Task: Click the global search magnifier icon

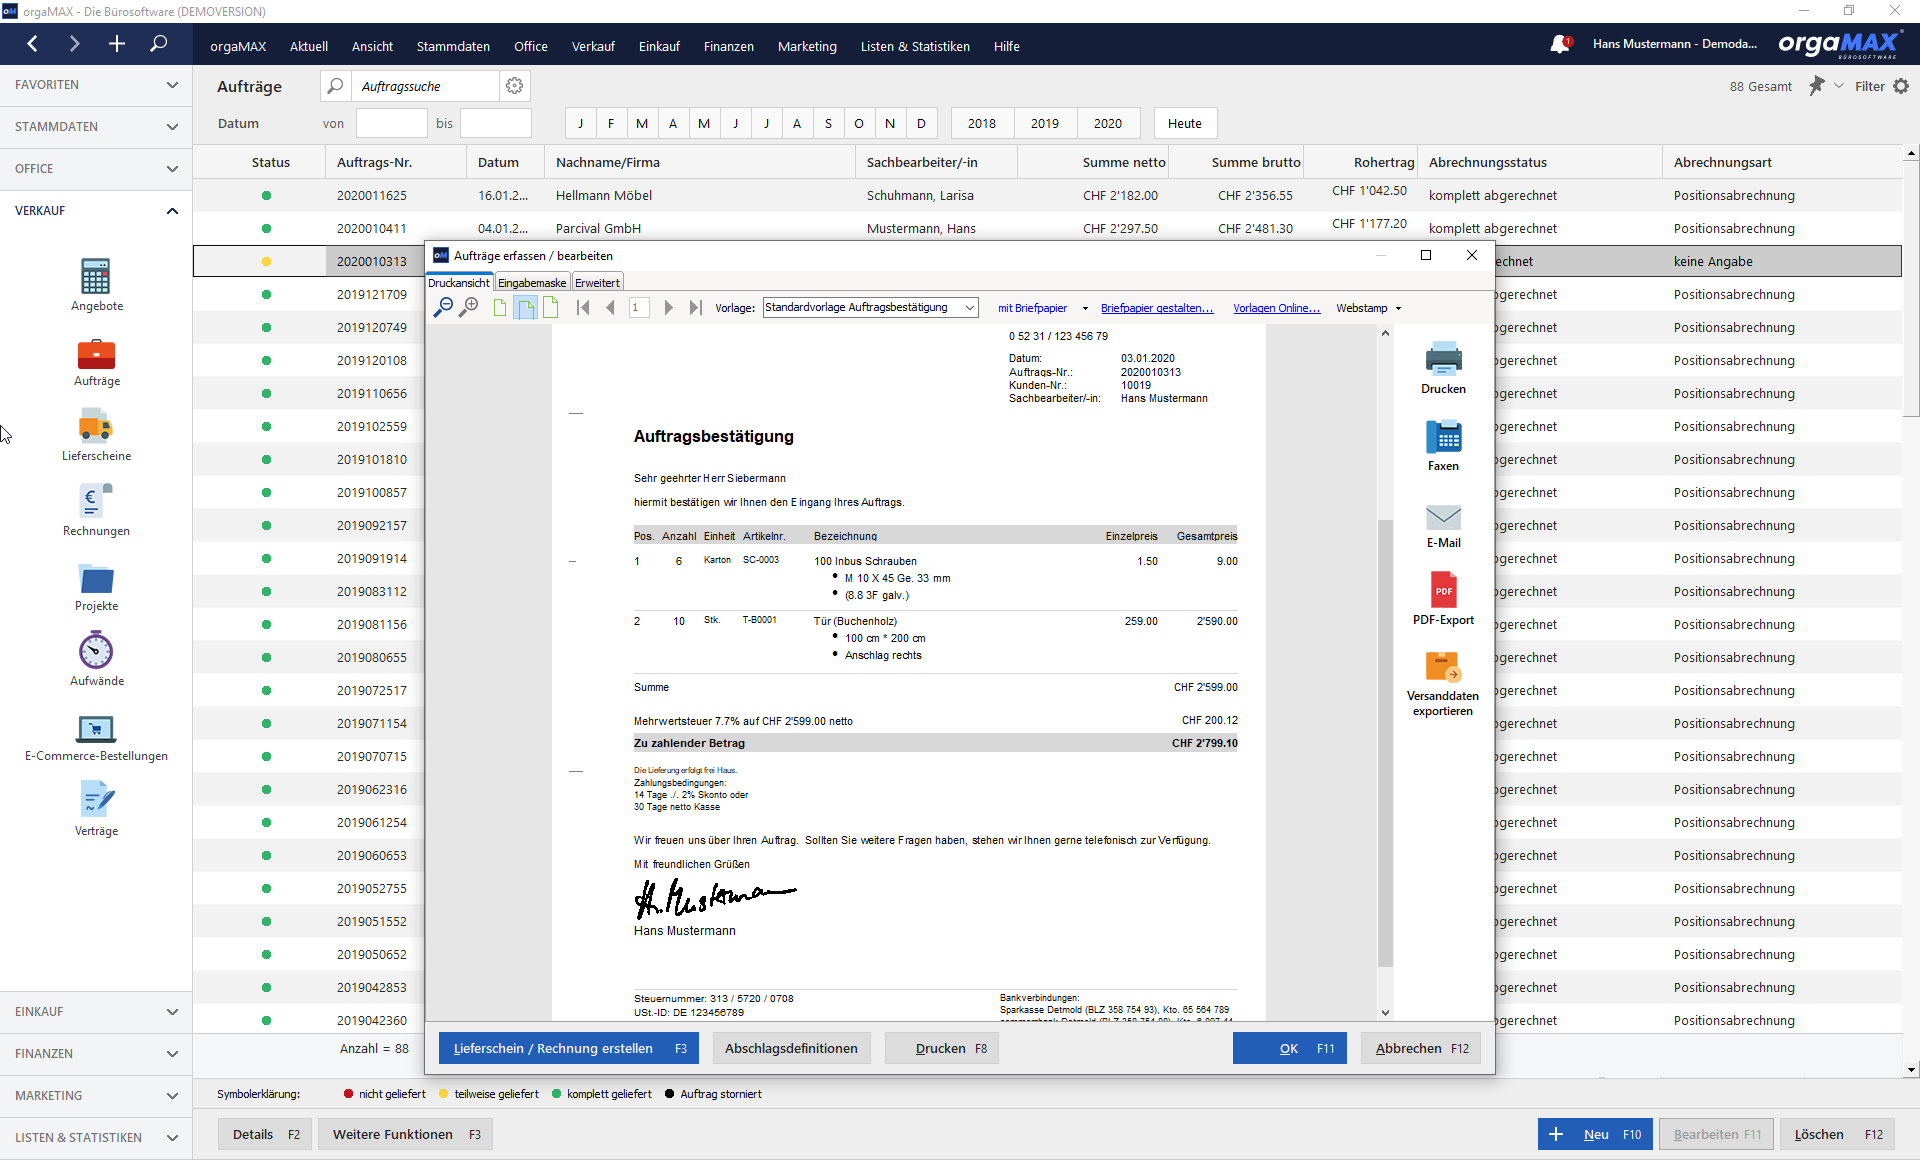Action: (x=158, y=44)
